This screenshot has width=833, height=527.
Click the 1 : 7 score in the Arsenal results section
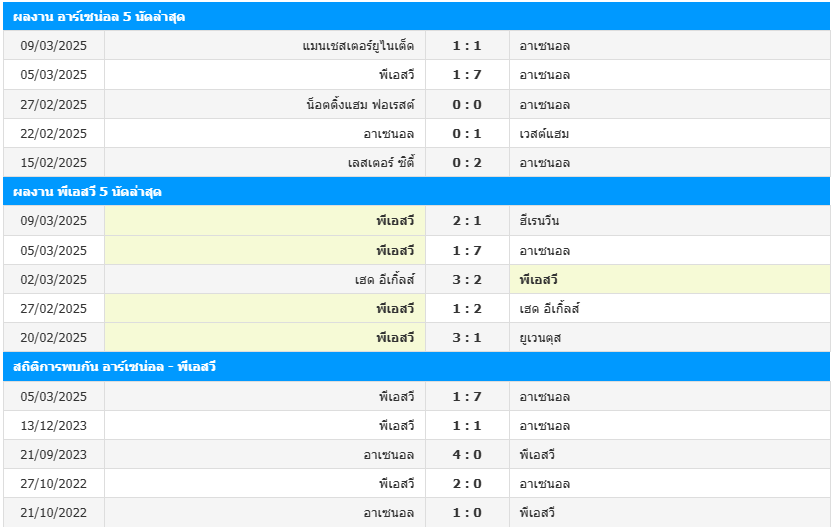467,75
